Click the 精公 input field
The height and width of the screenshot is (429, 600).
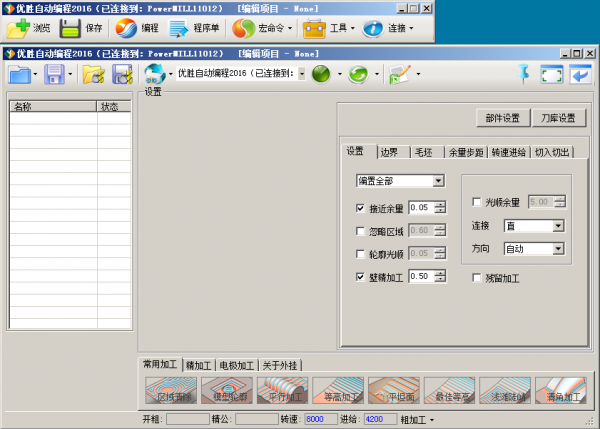[x=256, y=419]
